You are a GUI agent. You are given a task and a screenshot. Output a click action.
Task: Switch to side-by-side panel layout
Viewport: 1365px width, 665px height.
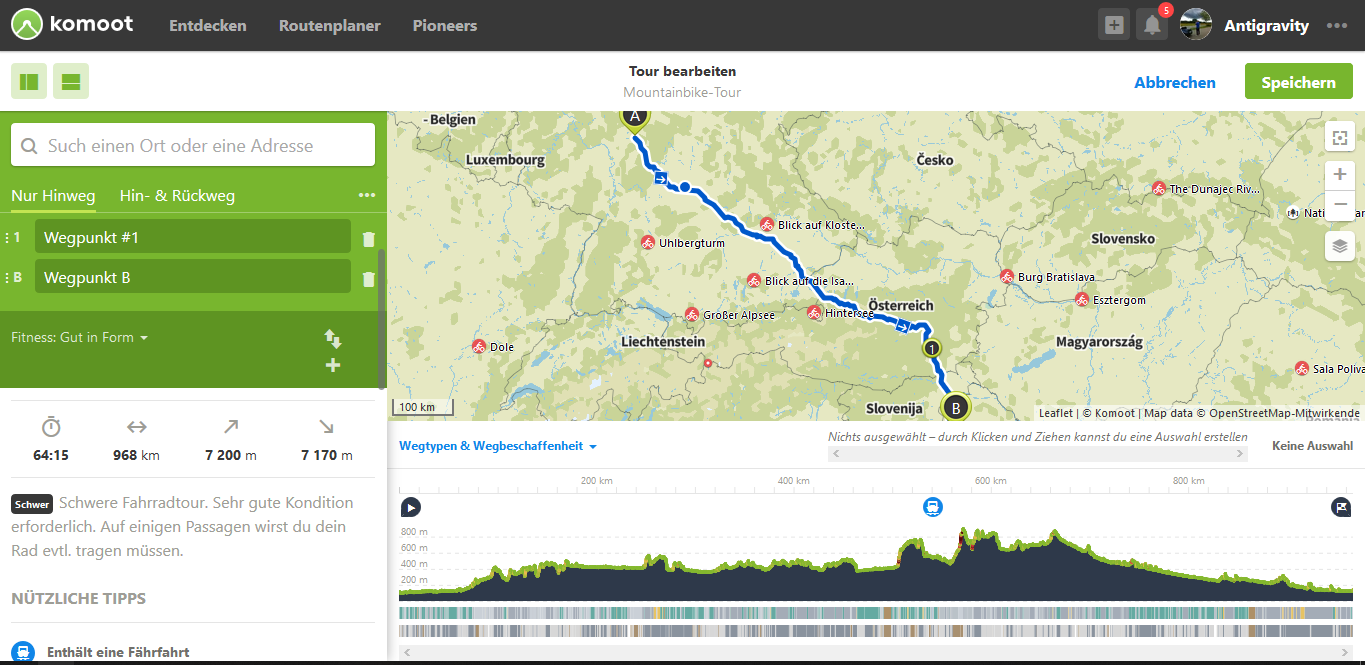[29, 82]
